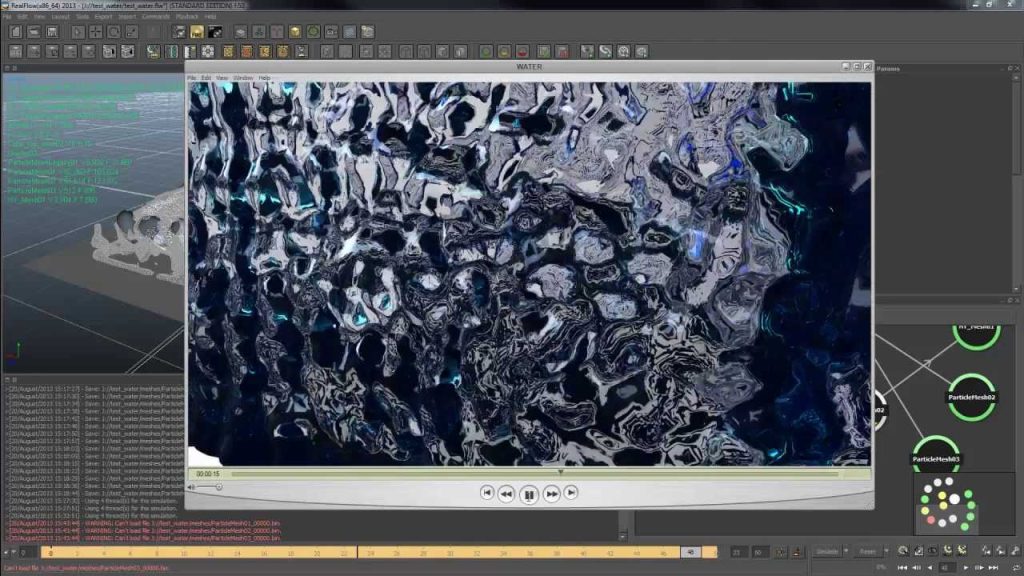
Task: Select the arrow Select tool
Action: (x=78, y=31)
